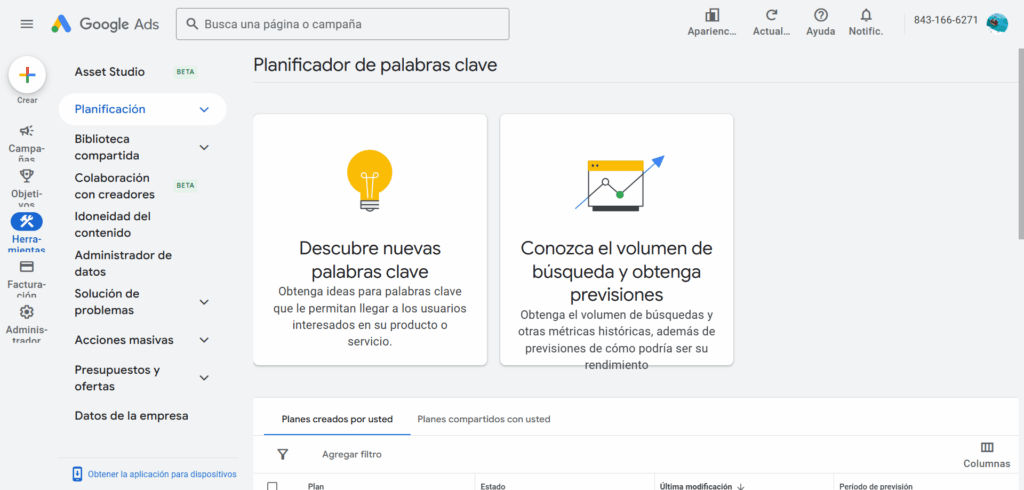This screenshot has width=1024, height=490.
Task: Click the lightbulb illustration
Action: pyautogui.click(x=370, y=181)
